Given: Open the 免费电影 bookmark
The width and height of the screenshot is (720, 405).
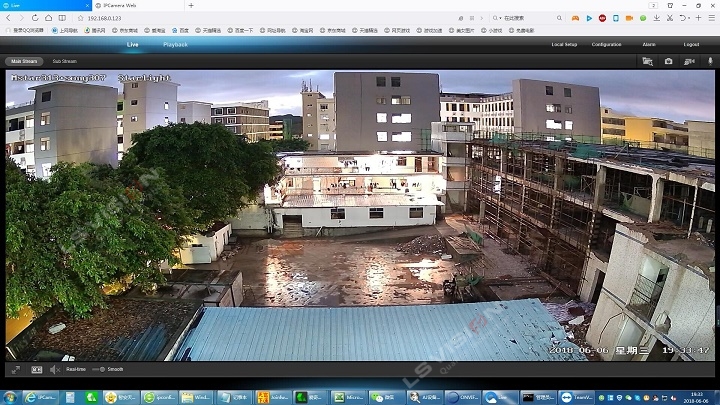Looking at the screenshot, I should click(x=521, y=30).
